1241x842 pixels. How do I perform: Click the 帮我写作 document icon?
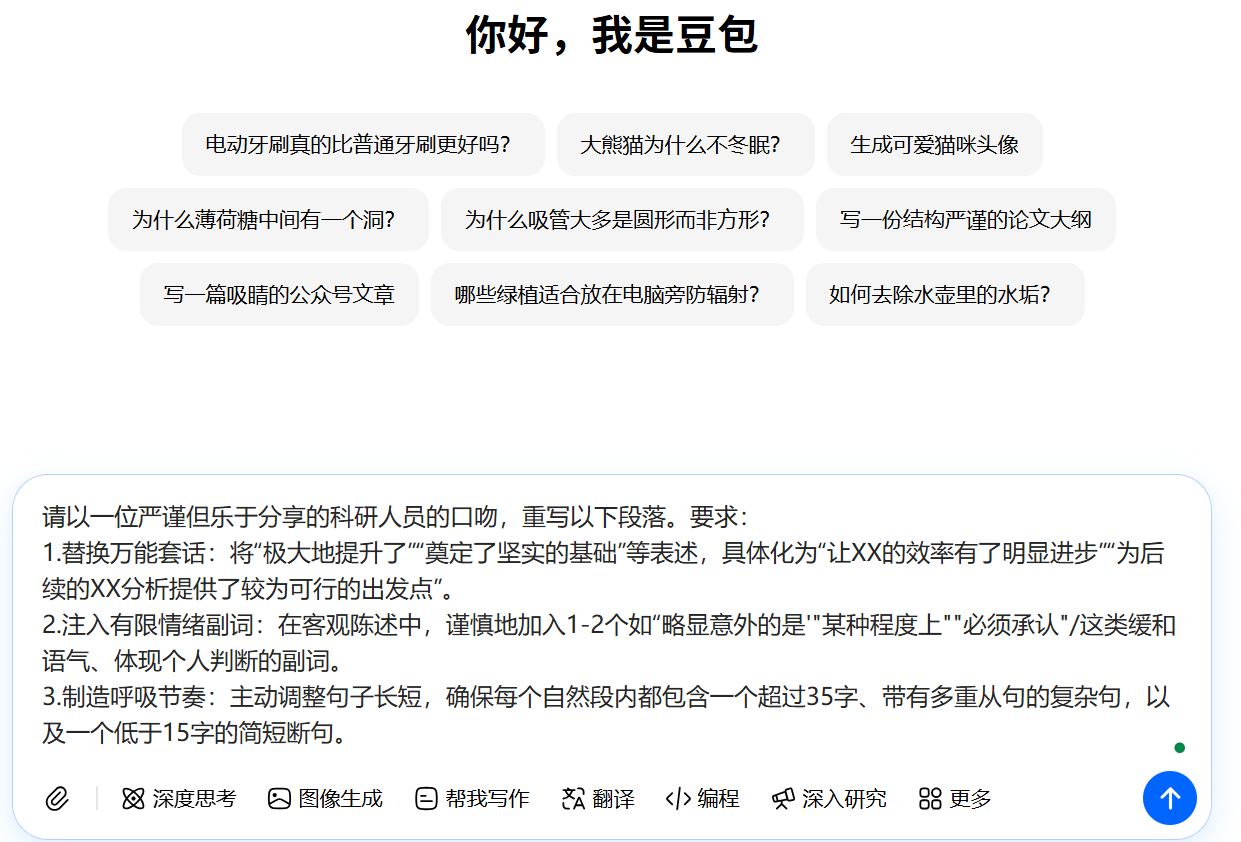(426, 799)
